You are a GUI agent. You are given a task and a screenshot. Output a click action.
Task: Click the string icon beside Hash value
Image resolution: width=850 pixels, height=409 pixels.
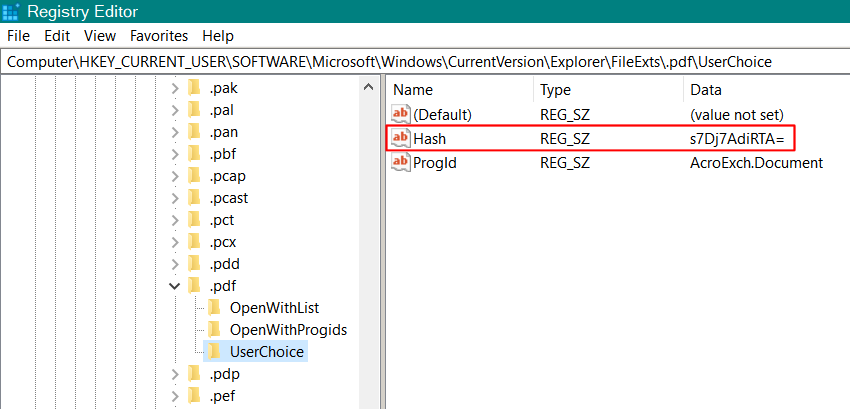click(401, 138)
